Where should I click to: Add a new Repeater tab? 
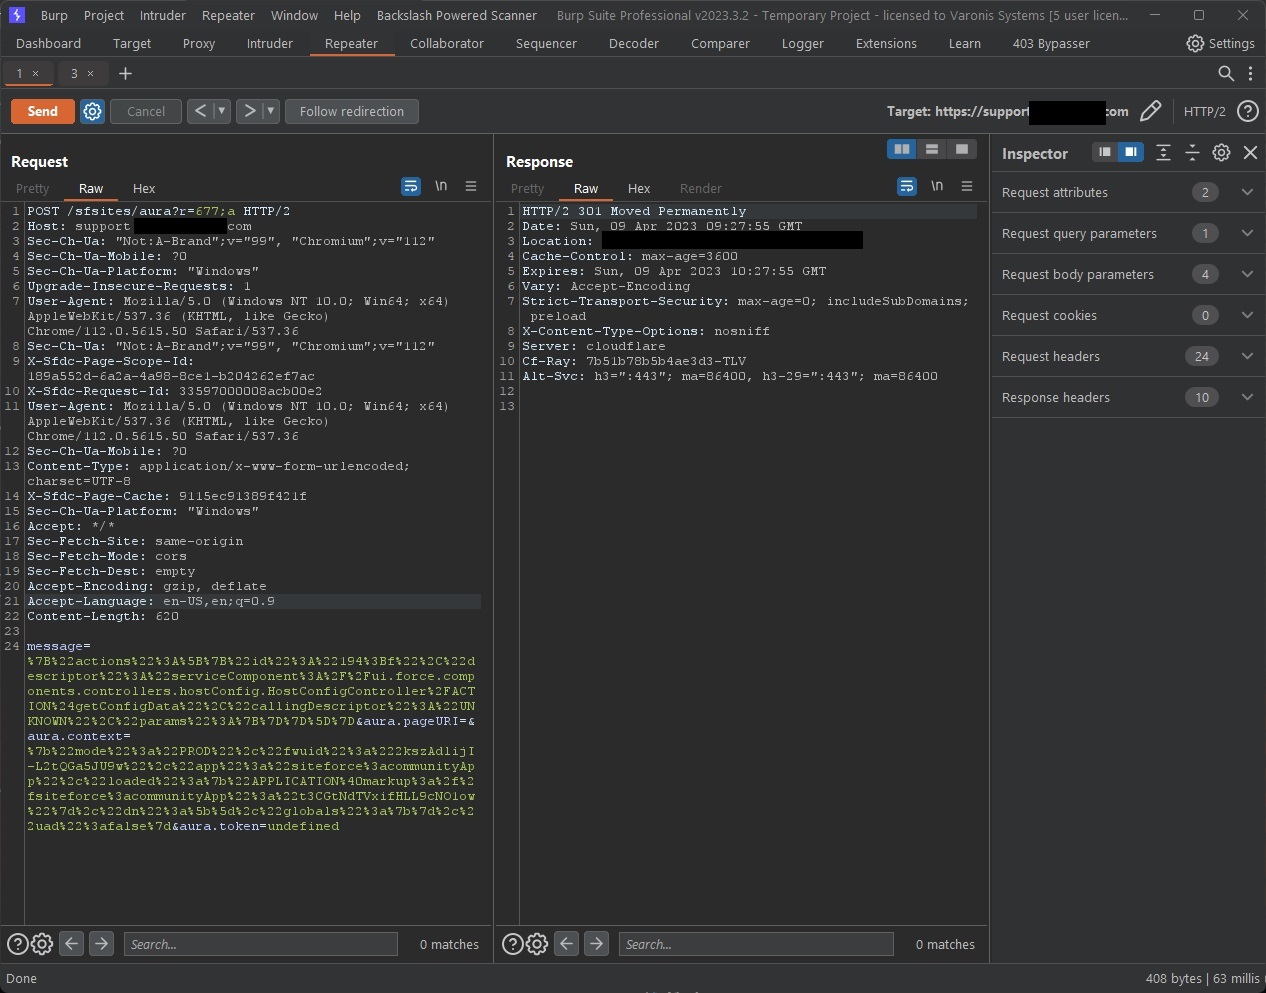pyautogui.click(x=125, y=73)
